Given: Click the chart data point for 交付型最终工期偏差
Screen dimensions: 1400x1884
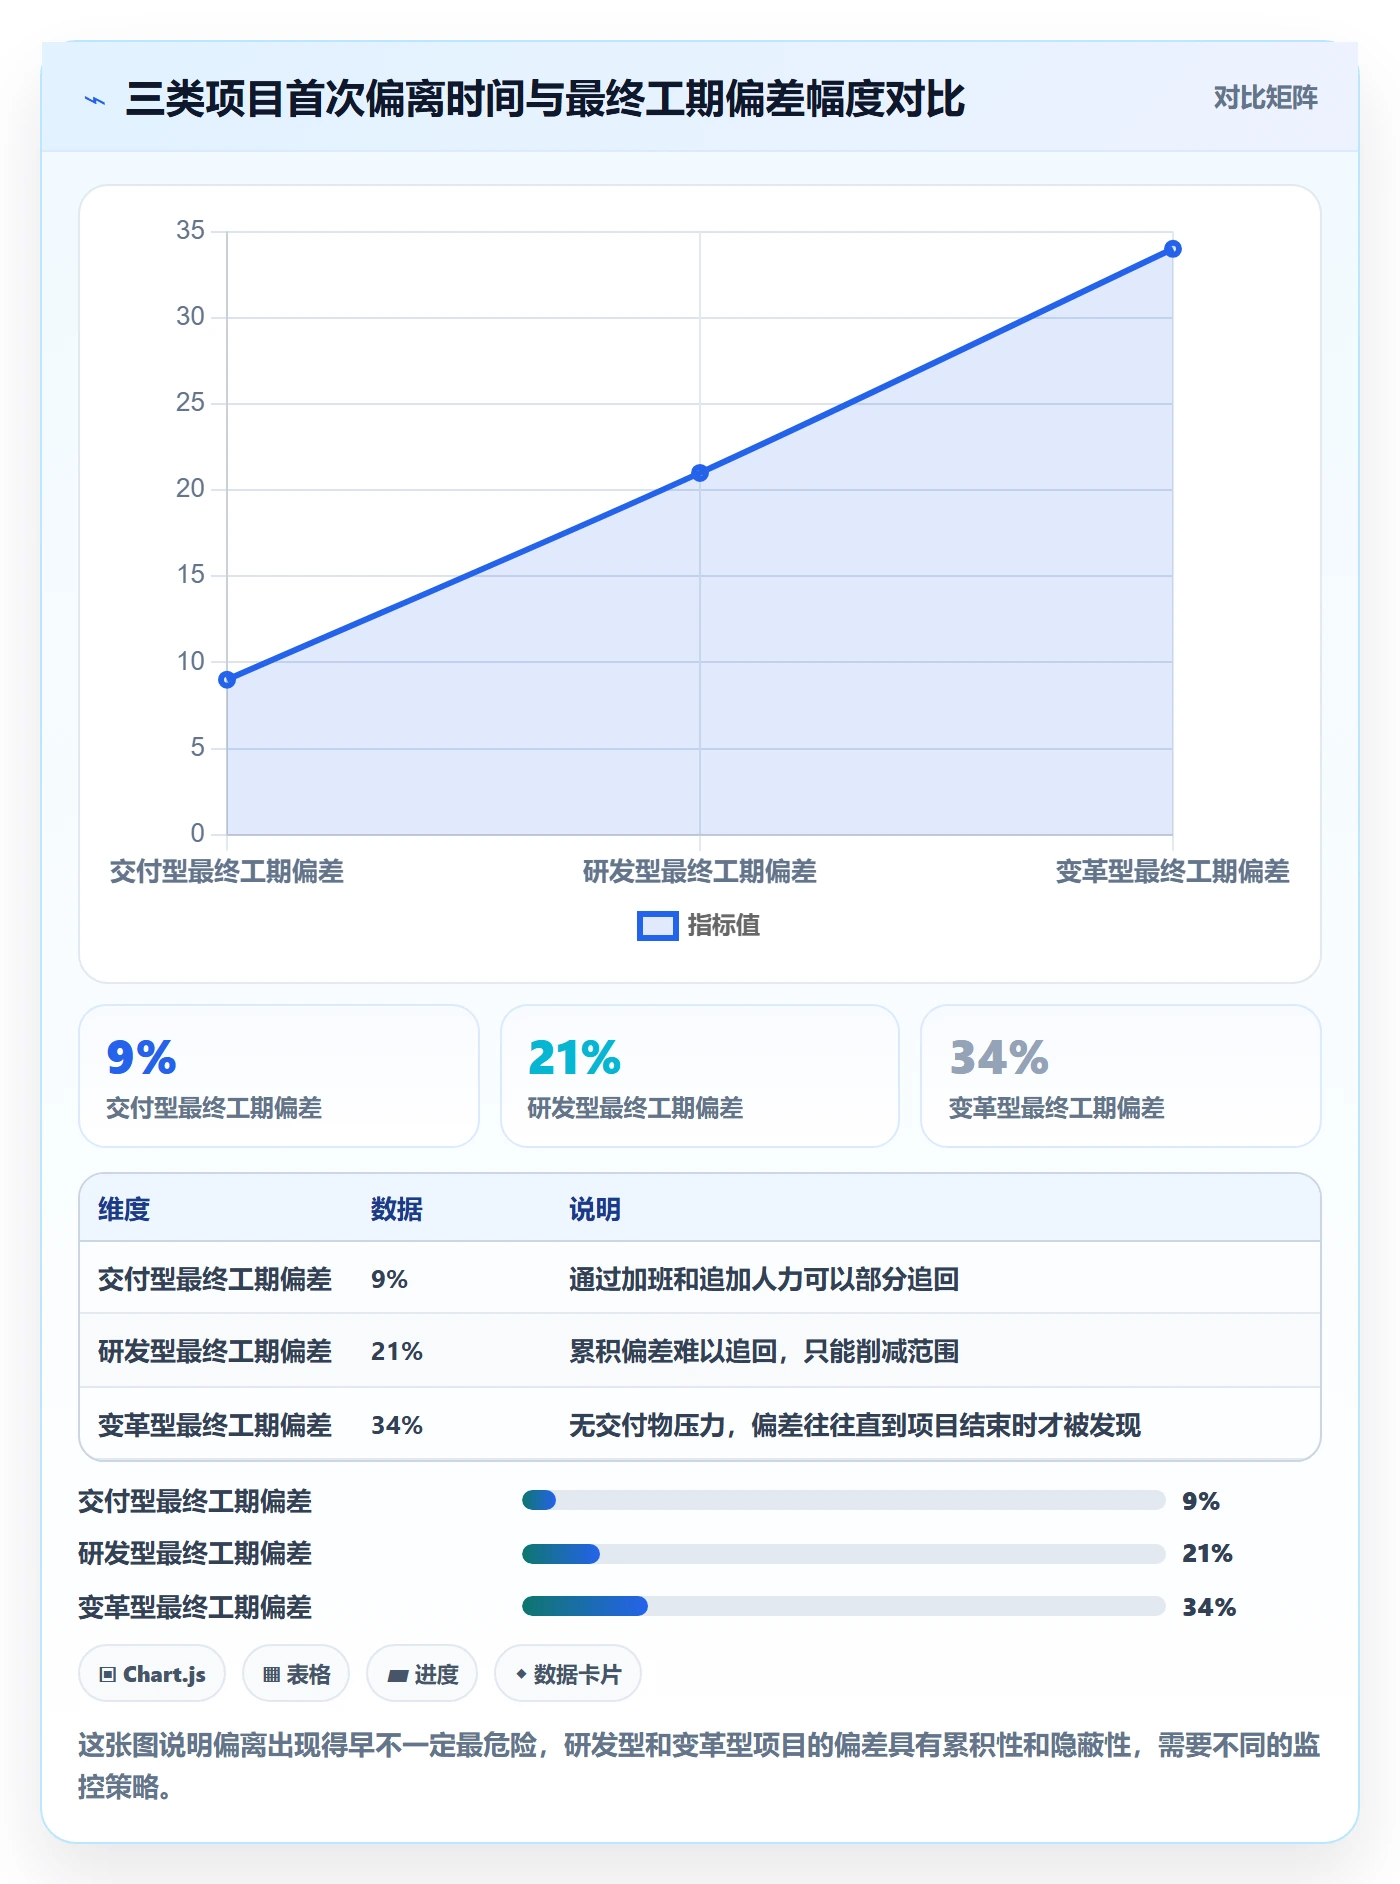Looking at the screenshot, I should (x=227, y=680).
